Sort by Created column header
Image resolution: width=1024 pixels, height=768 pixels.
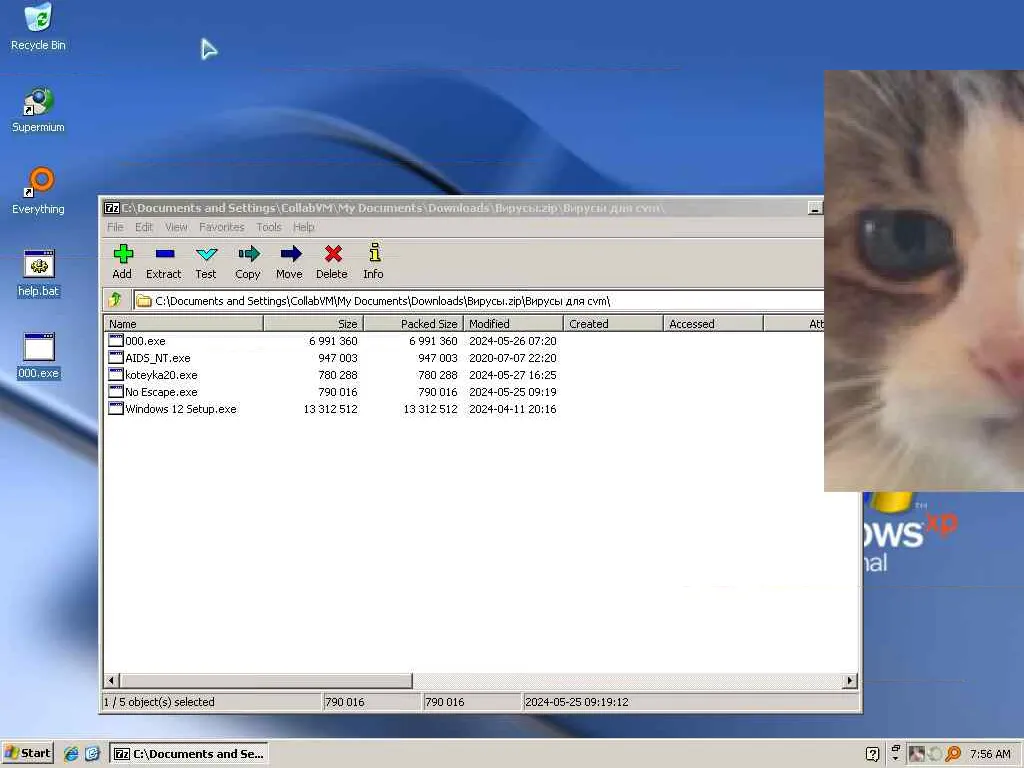click(613, 323)
